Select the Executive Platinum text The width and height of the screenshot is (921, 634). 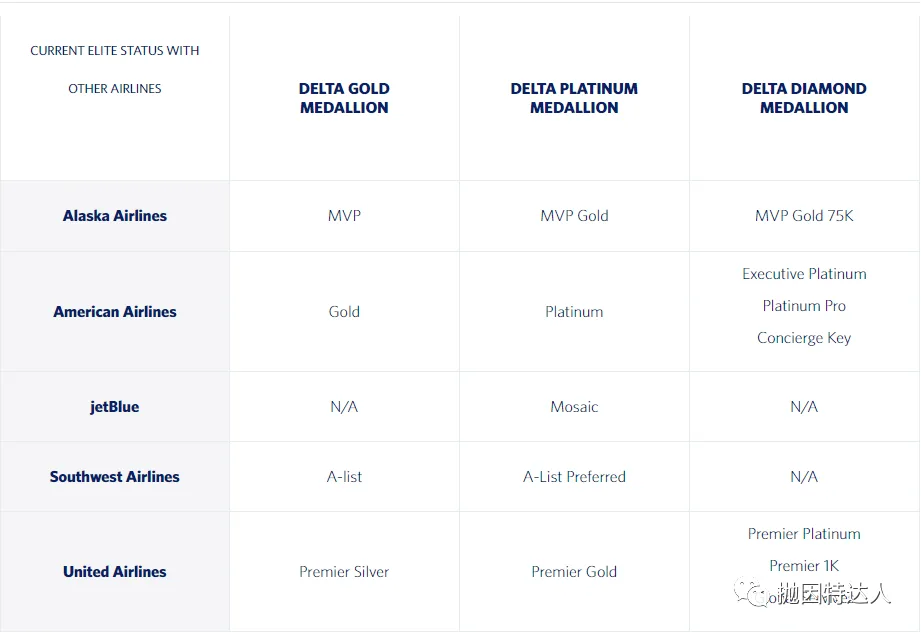pos(804,274)
